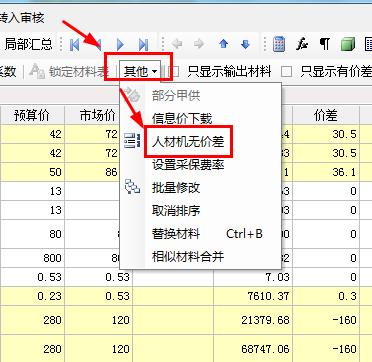372x362 pixels.
Task: Select 预算价 cell showing 0.23
Action: [32, 296]
